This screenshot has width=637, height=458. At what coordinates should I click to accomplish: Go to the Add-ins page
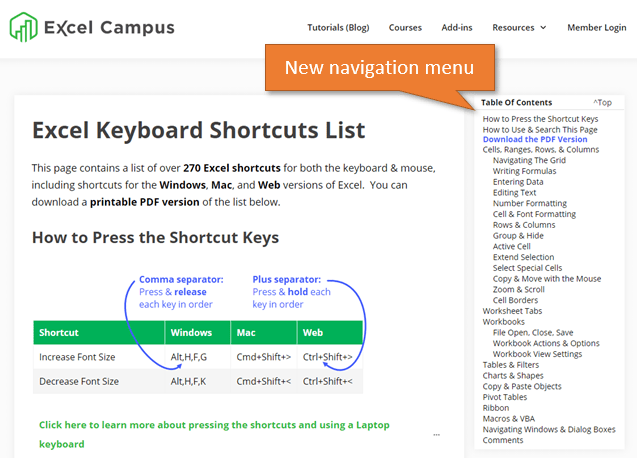click(x=458, y=28)
